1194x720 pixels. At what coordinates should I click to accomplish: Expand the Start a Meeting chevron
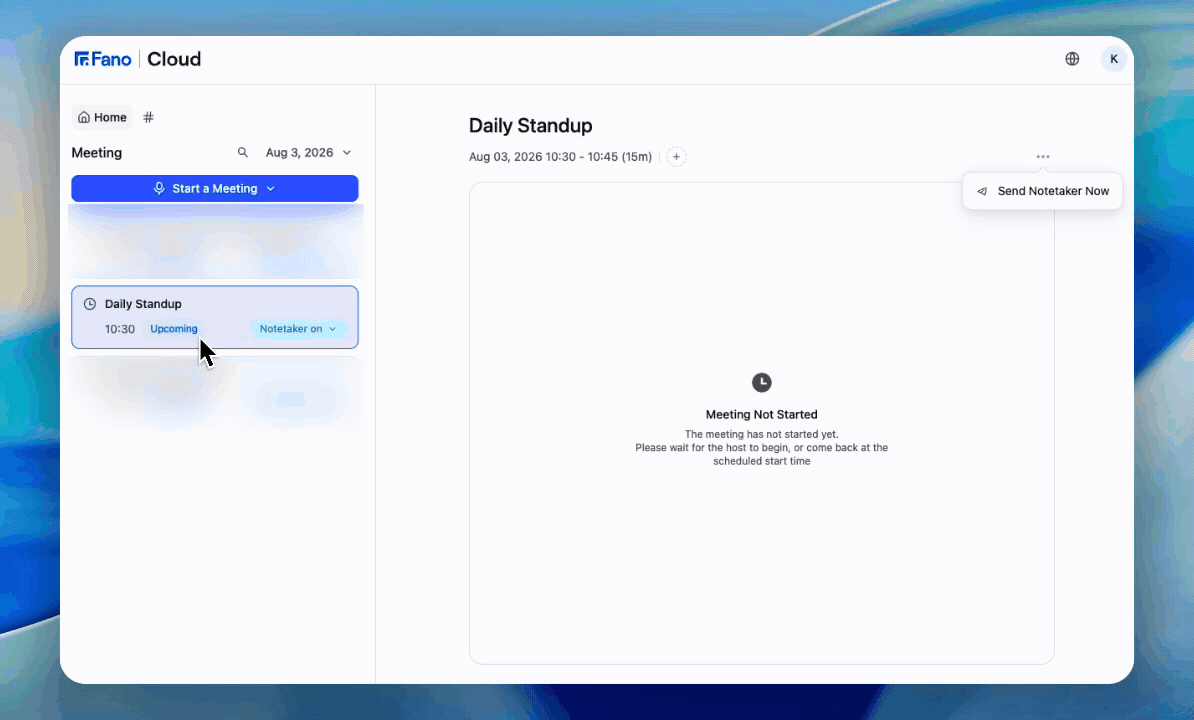coord(270,189)
